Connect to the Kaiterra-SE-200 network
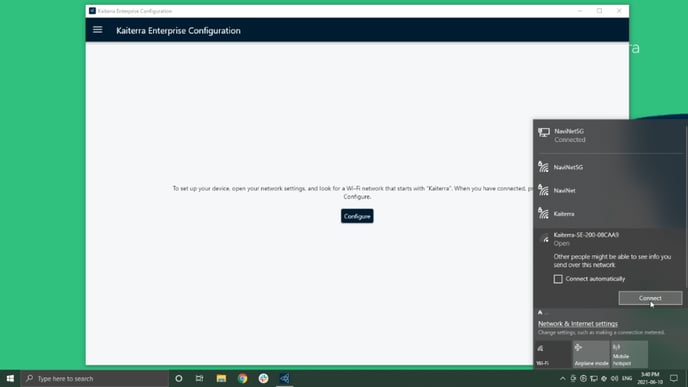This screenshot has width=688, height=387. [650, 298]
